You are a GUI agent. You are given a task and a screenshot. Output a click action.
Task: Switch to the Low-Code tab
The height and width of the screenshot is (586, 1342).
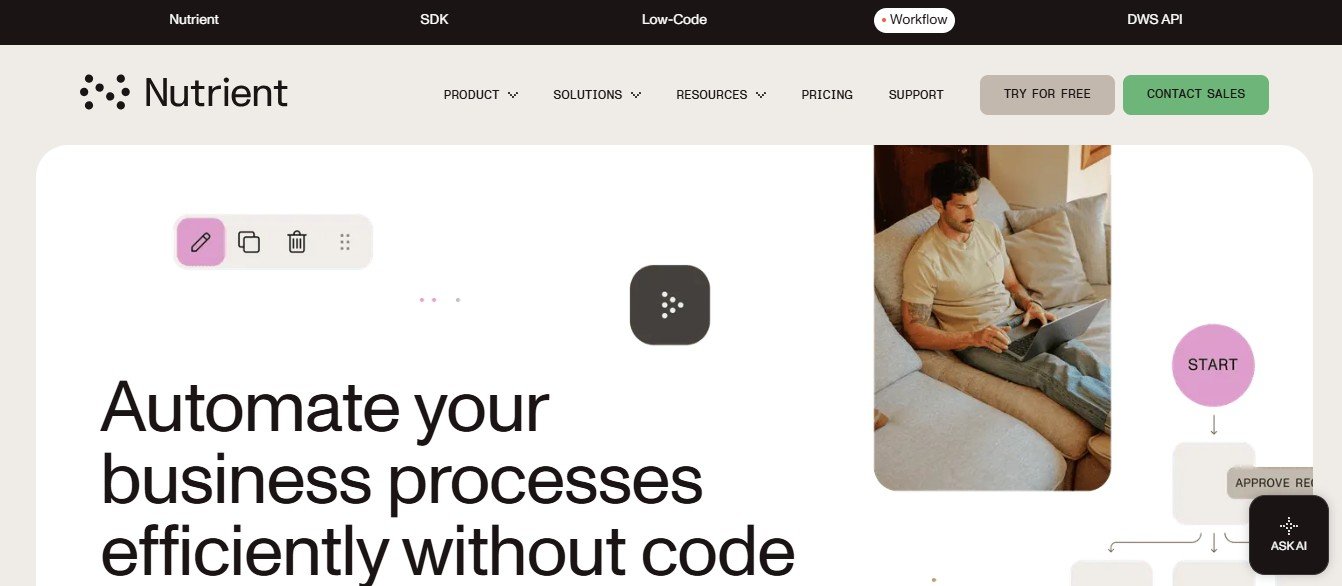point(674,20)
